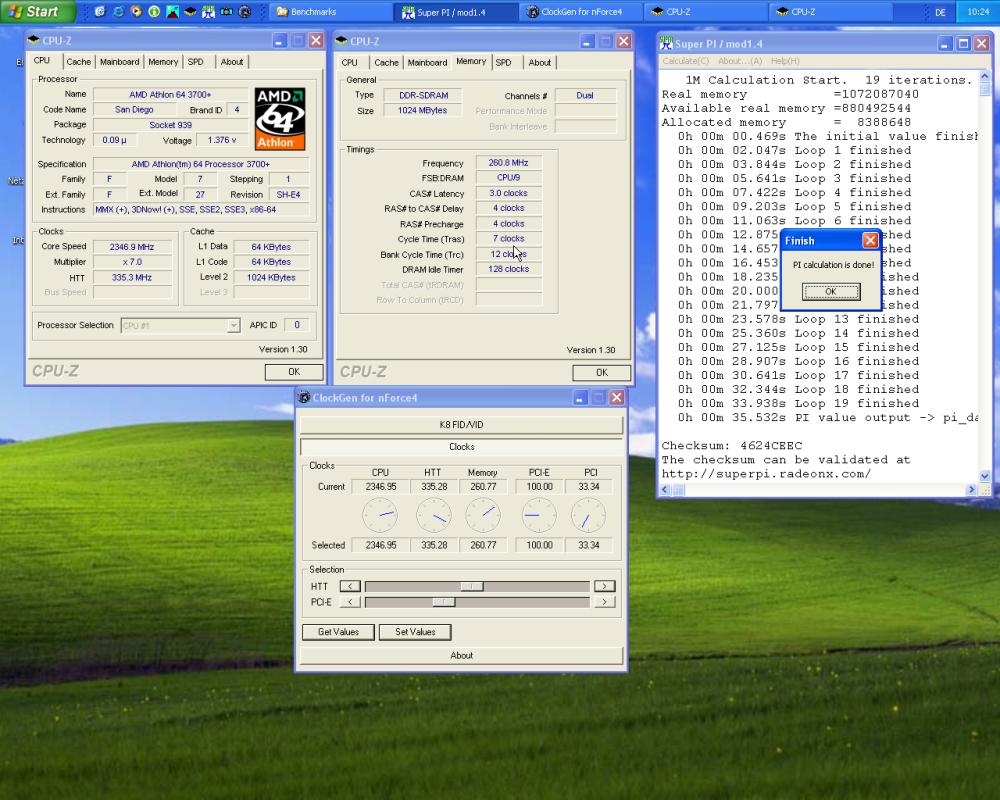Click the AMD Athlon 64 logo in CPU-Z
The height and width of the screenshot is (800, 1000).
coord(280,119)
